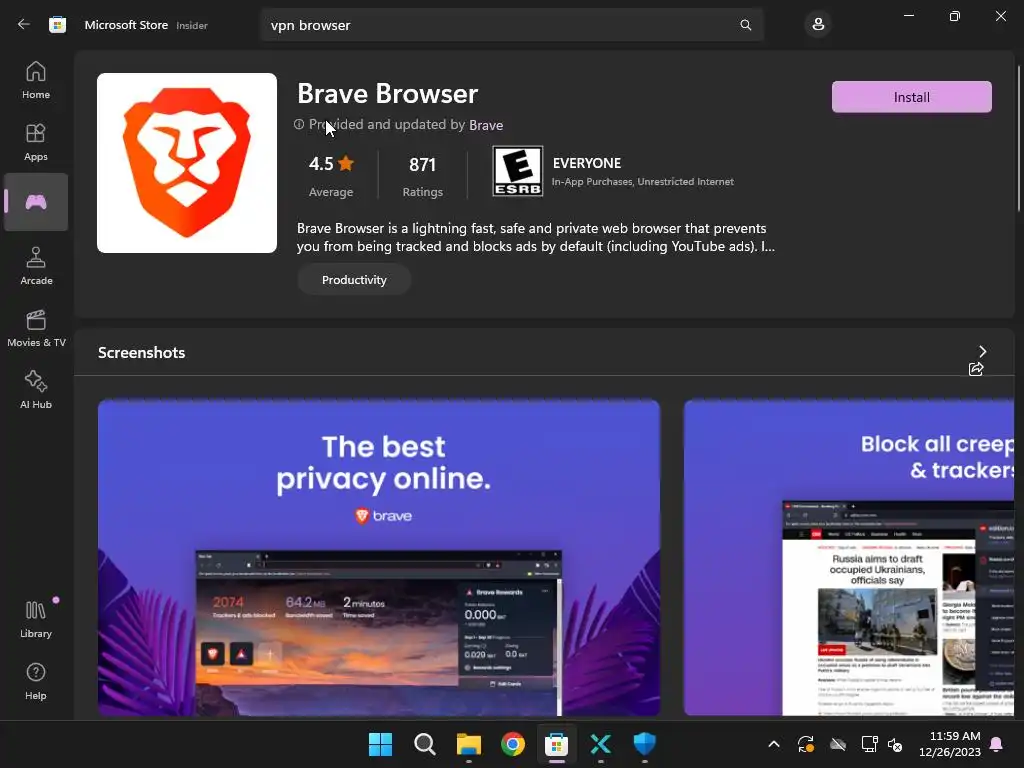Click the ESRB Everyone rating badge
This screenshot has width=1024, height=768.
(518, 171)
